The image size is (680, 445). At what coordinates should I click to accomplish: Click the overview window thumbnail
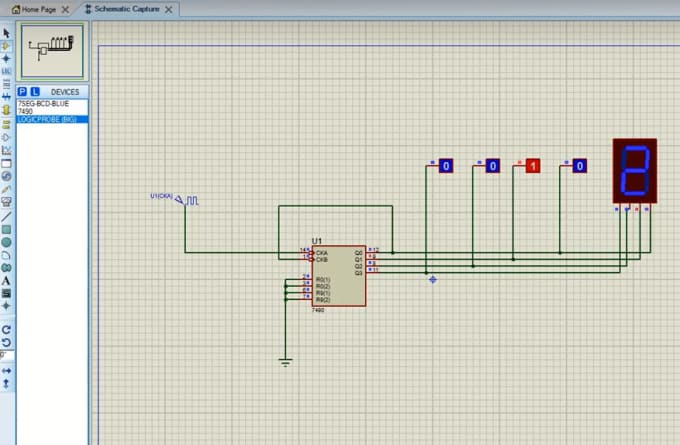[x=52, y=51]
